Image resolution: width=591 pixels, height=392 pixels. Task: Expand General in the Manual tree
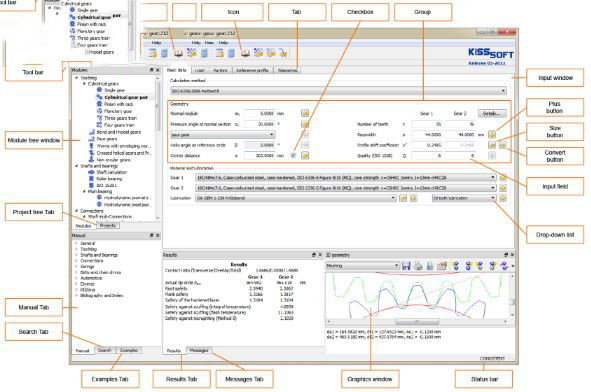pos(76,243)
